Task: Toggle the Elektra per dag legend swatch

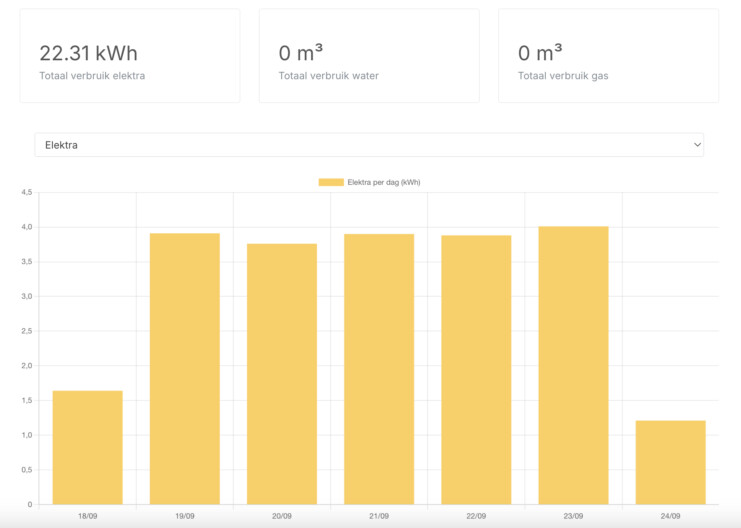Action: [x=331, y=182]
